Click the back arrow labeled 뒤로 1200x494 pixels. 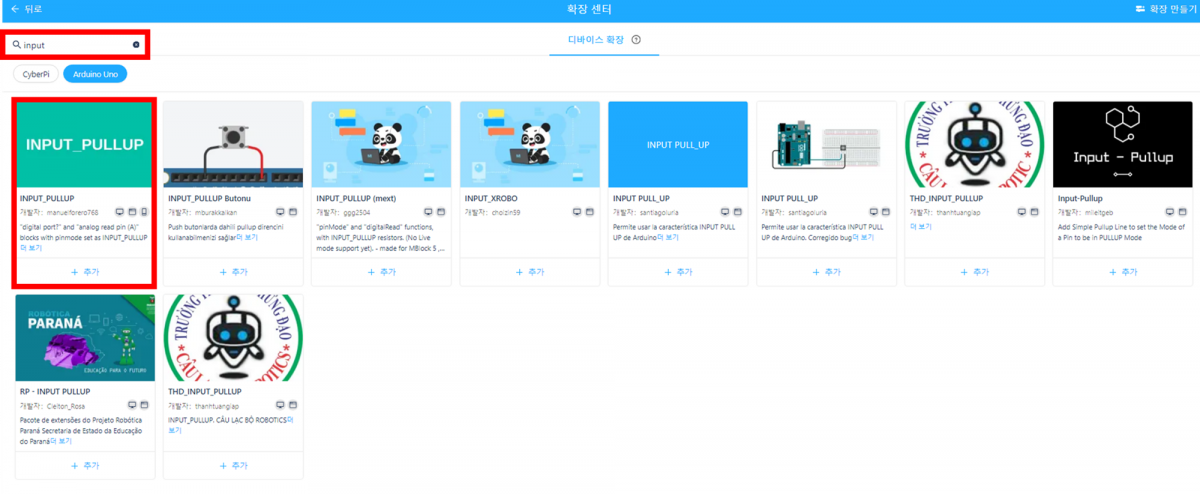pyautogui.click(x=15, y=9)
